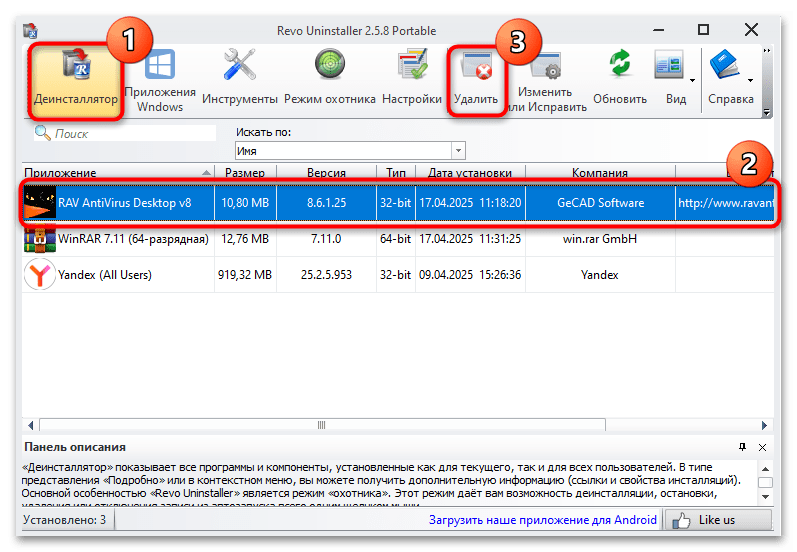
Task: Click version cell 25.2.5.953
Action: coord(326,274)
